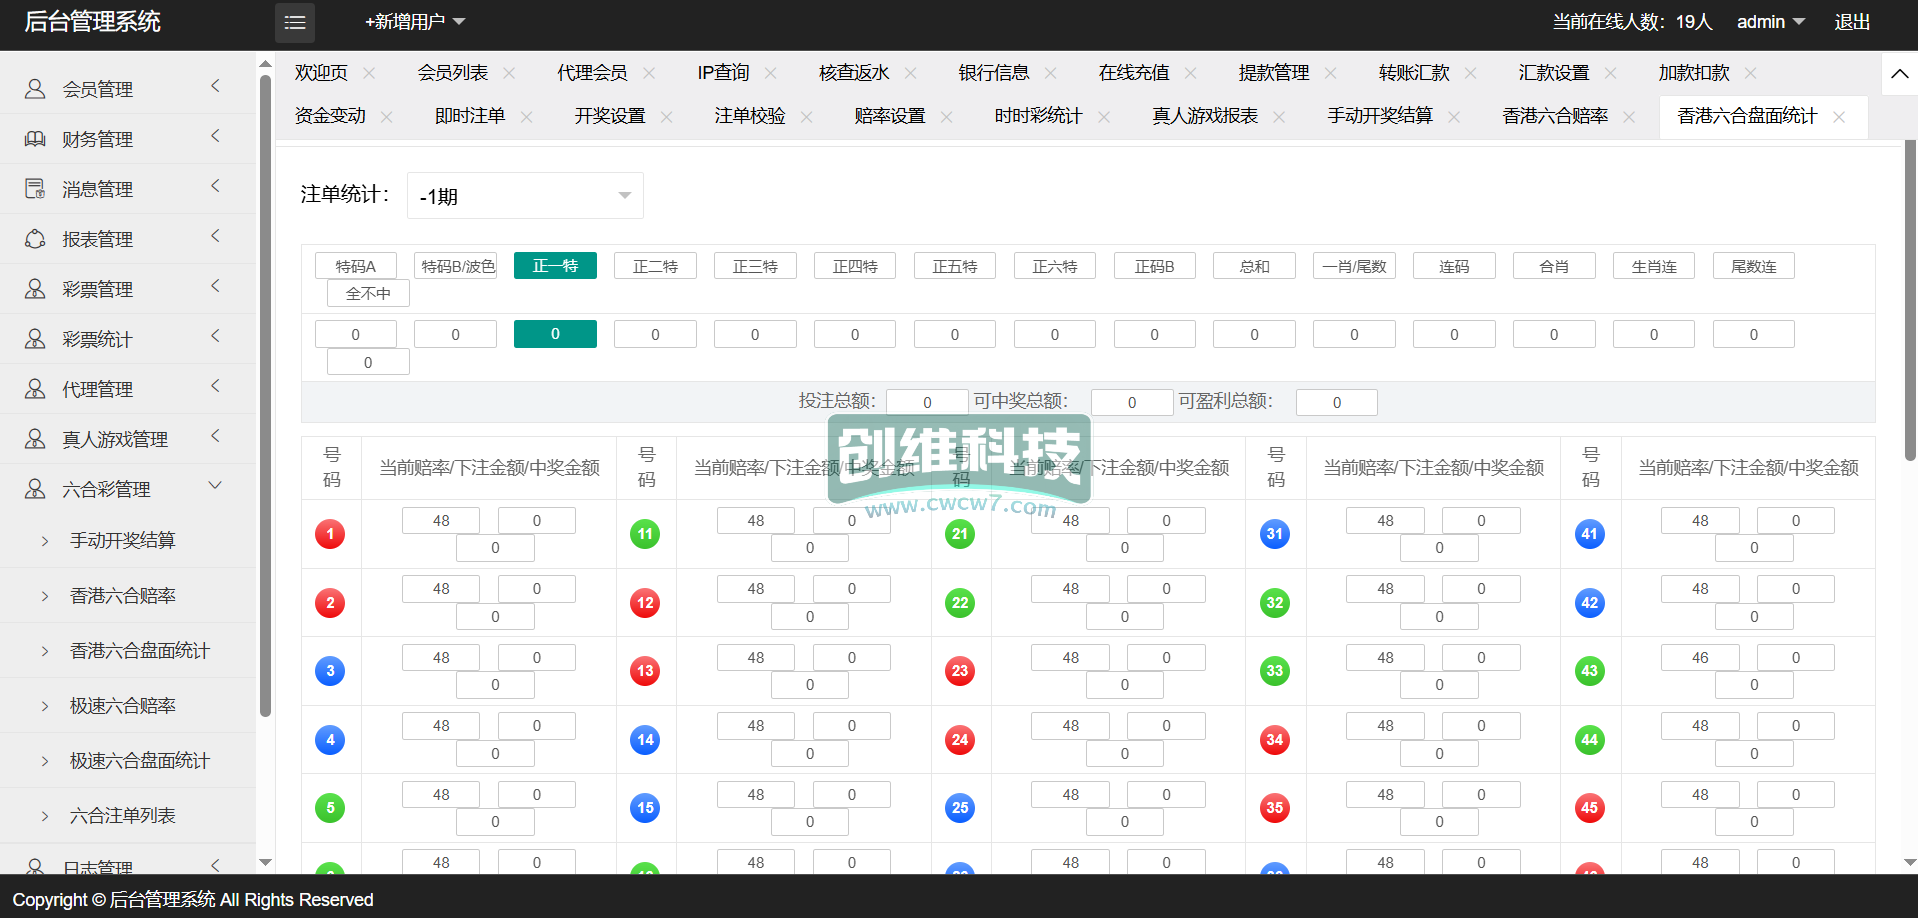Select the 一肖/尾数 bet type button

coord(1354,266)
